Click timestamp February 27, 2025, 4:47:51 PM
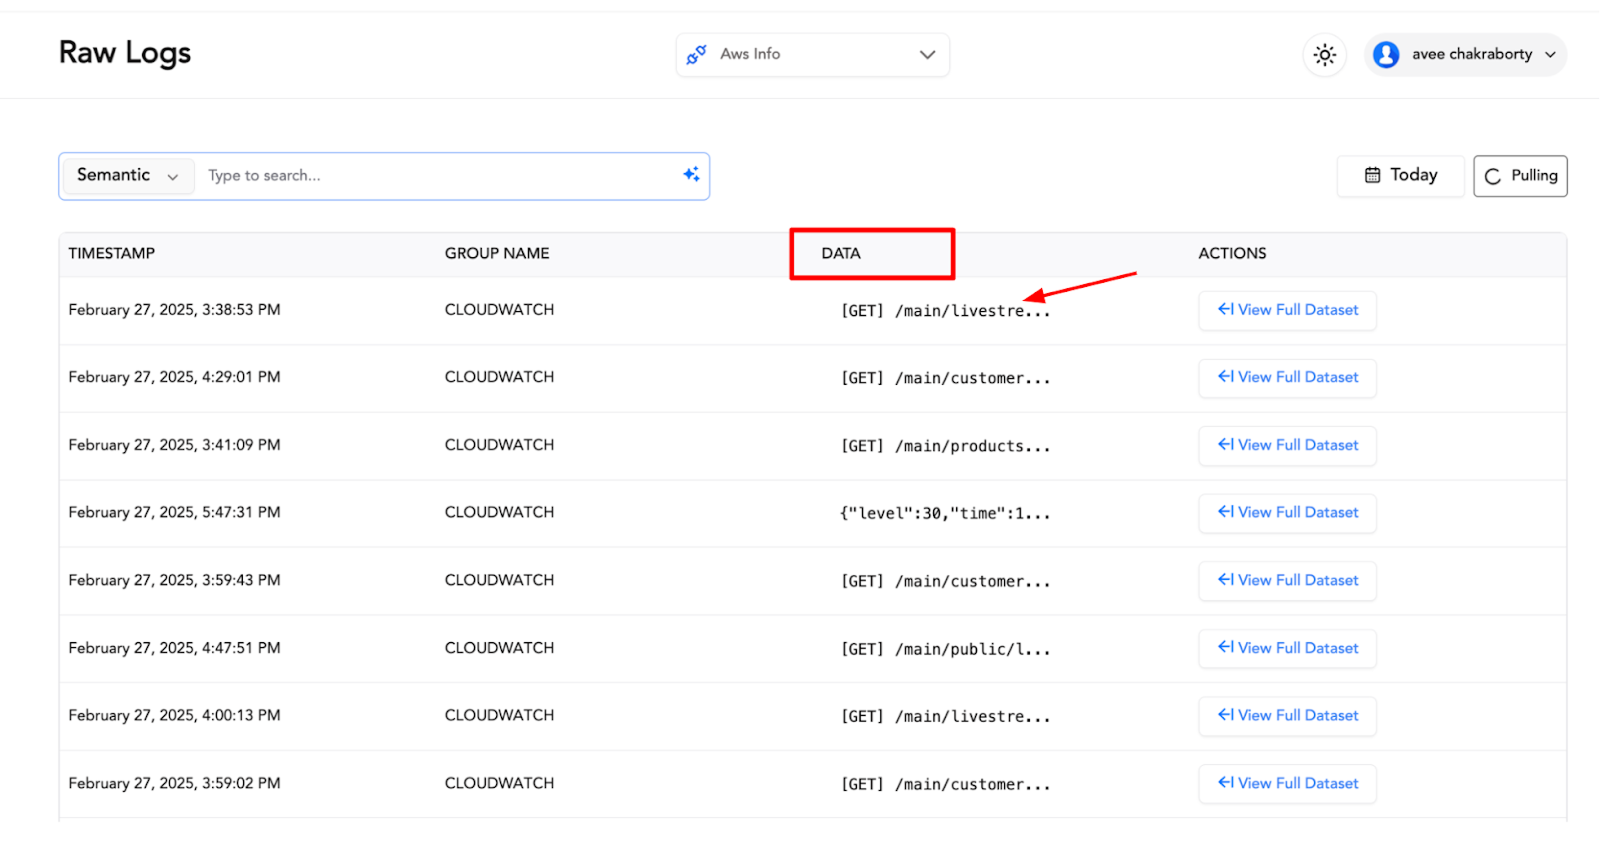 click(x=174, y=648)
